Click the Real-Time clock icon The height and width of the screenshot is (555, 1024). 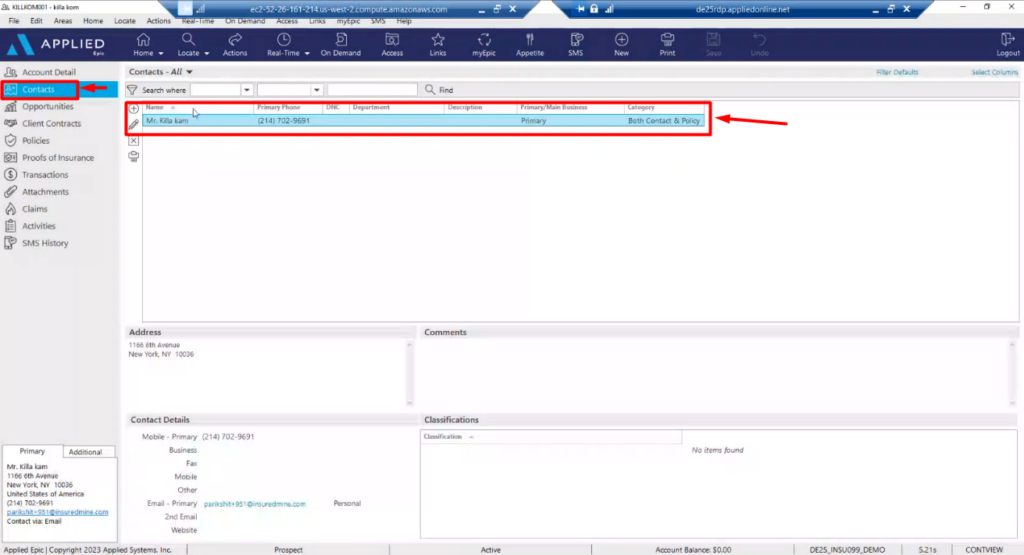point(283,40)
